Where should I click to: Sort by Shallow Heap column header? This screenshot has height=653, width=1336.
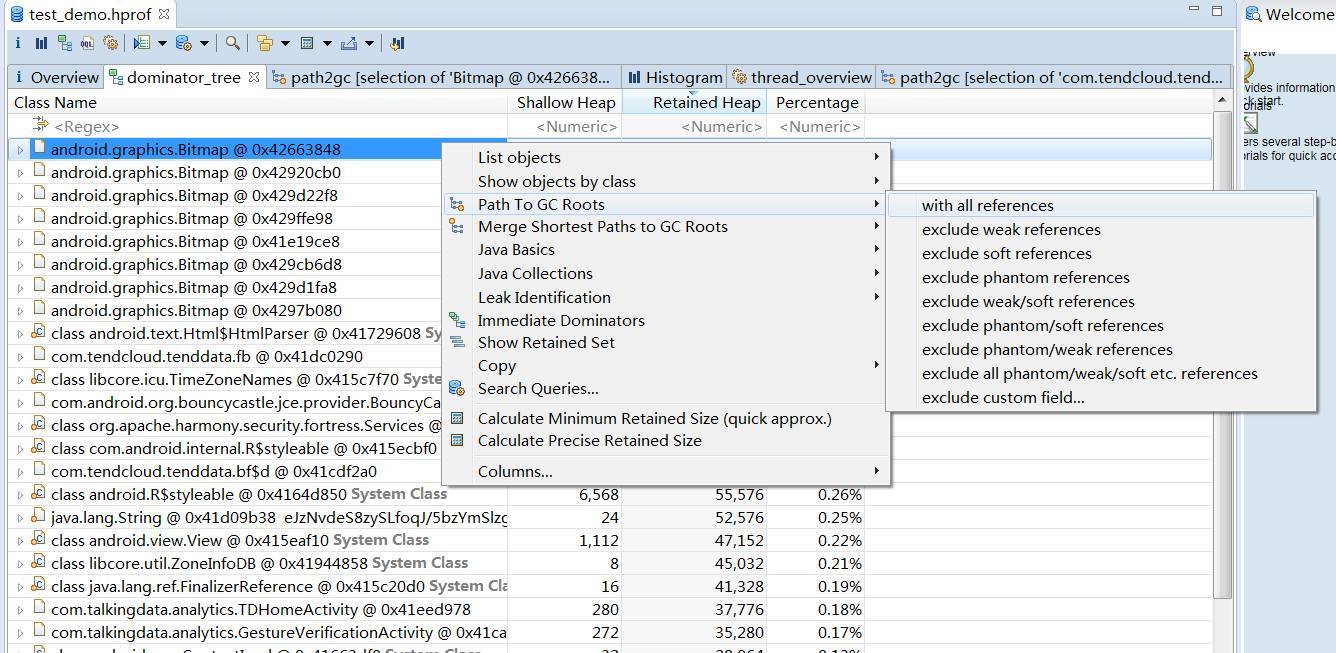[x=565, y=102]
